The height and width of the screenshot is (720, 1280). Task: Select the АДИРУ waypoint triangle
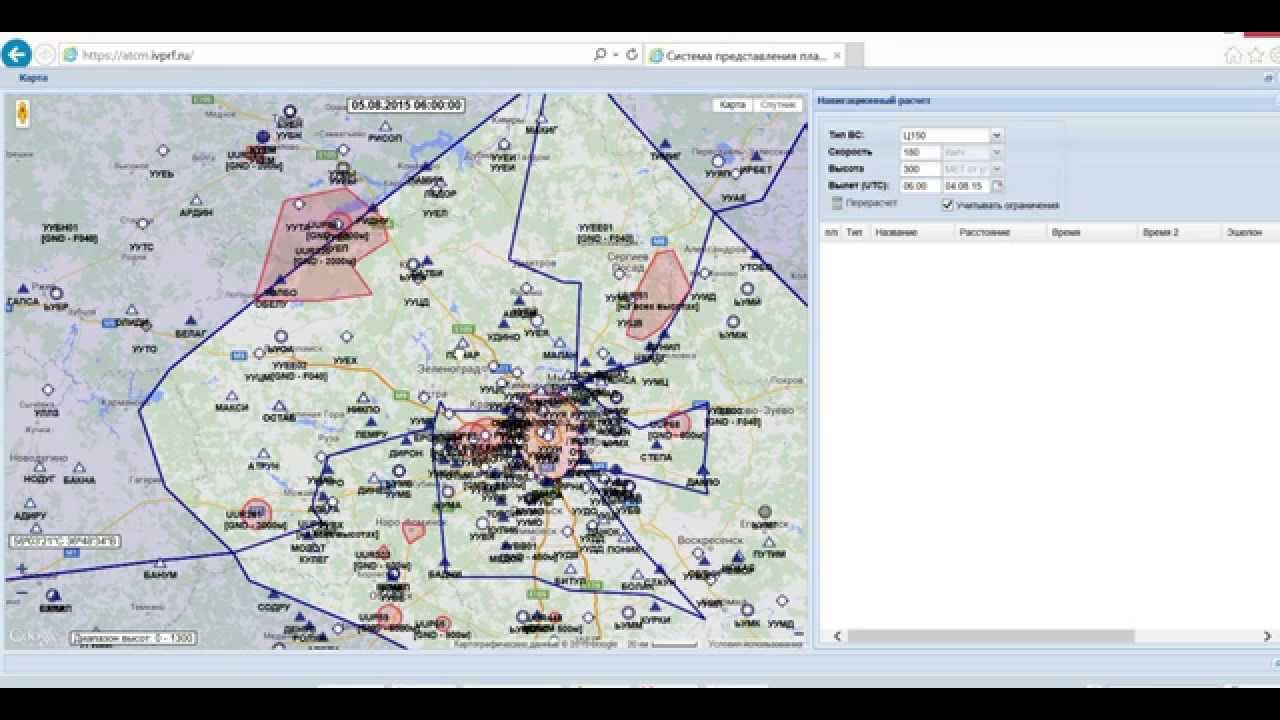[30, 504]
